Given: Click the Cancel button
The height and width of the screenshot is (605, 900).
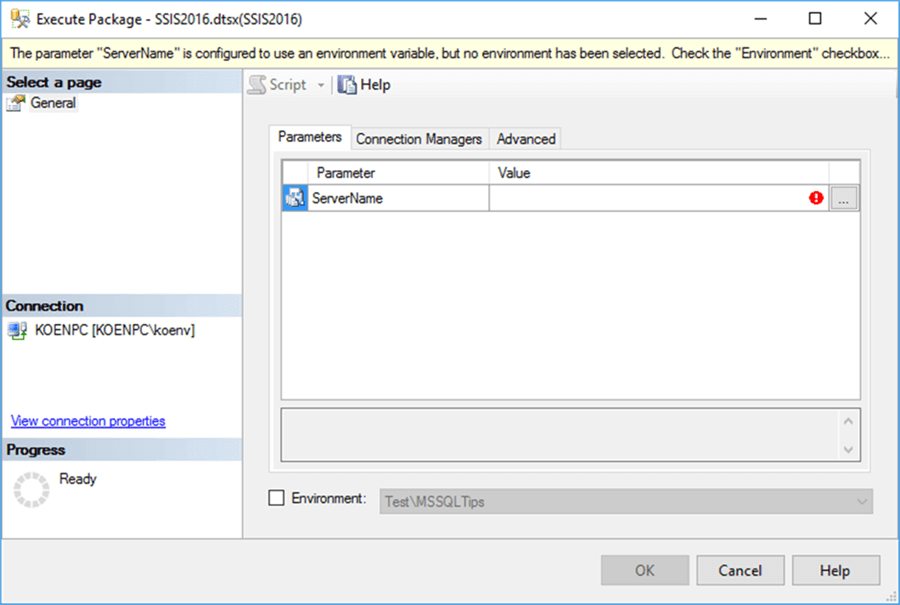Looking at the screenshot, I should point(740,570).
